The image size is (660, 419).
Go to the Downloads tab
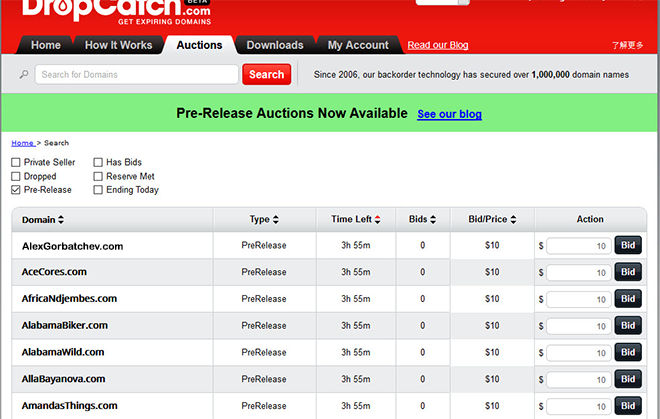274,45
